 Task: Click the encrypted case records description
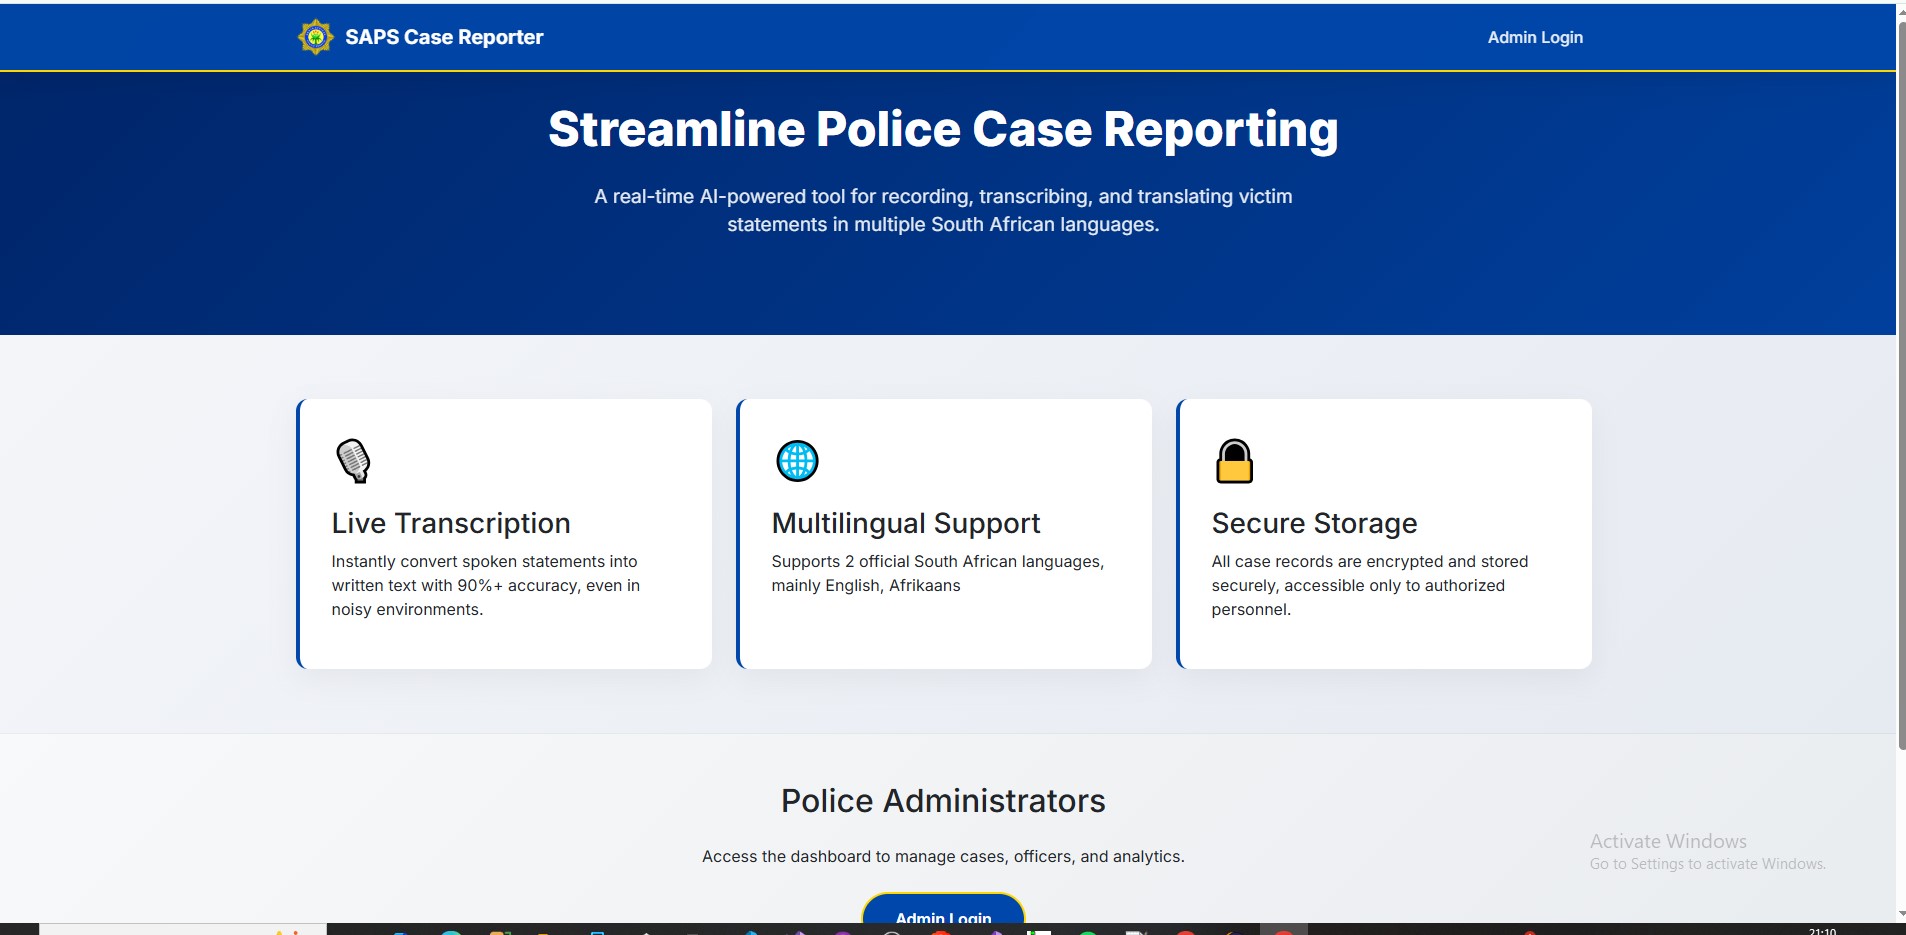coord(1369,585)
